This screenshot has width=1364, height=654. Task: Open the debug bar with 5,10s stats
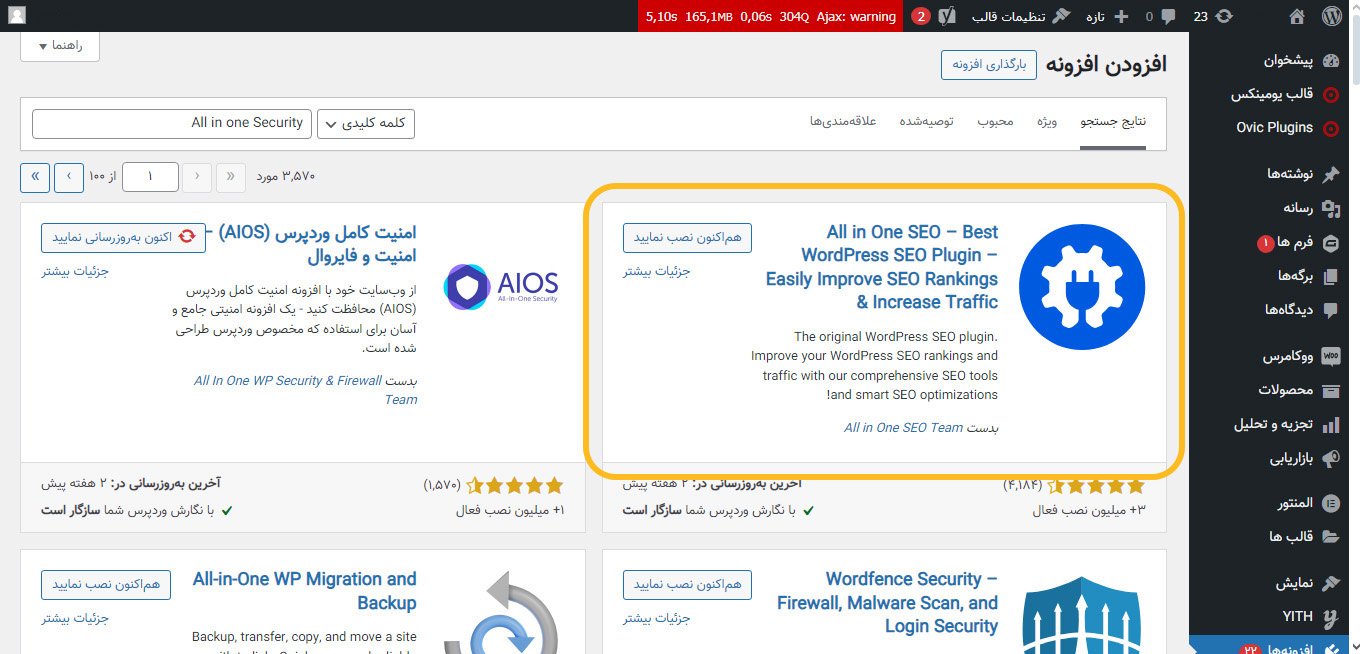[770, 16]
